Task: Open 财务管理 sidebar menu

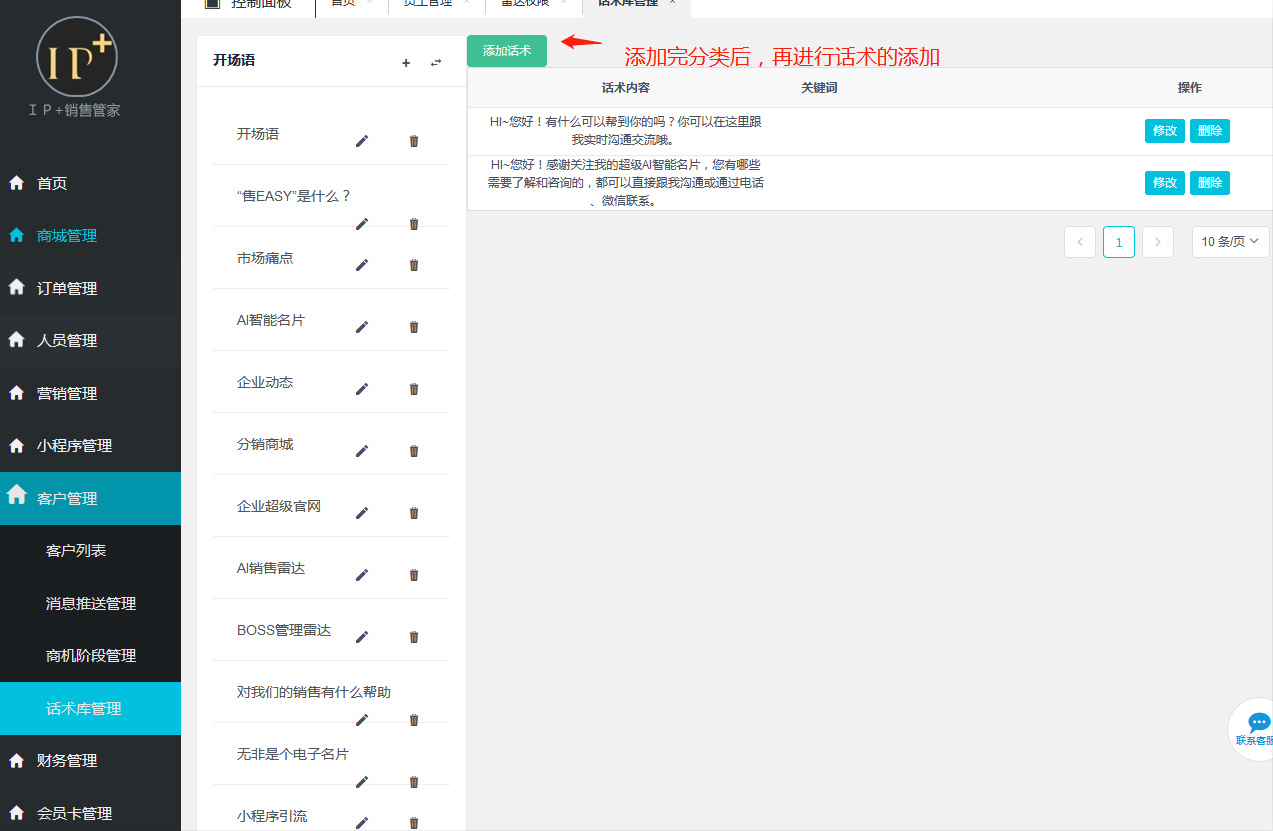Action: (67, 760)
